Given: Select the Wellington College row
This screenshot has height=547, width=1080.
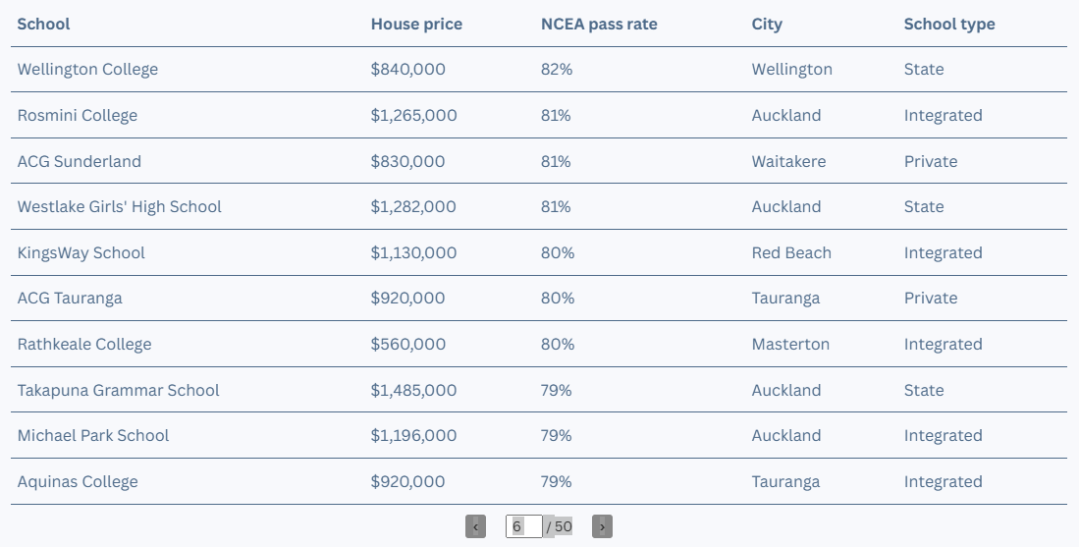Looking at the screenshot, I should (539, 69).
